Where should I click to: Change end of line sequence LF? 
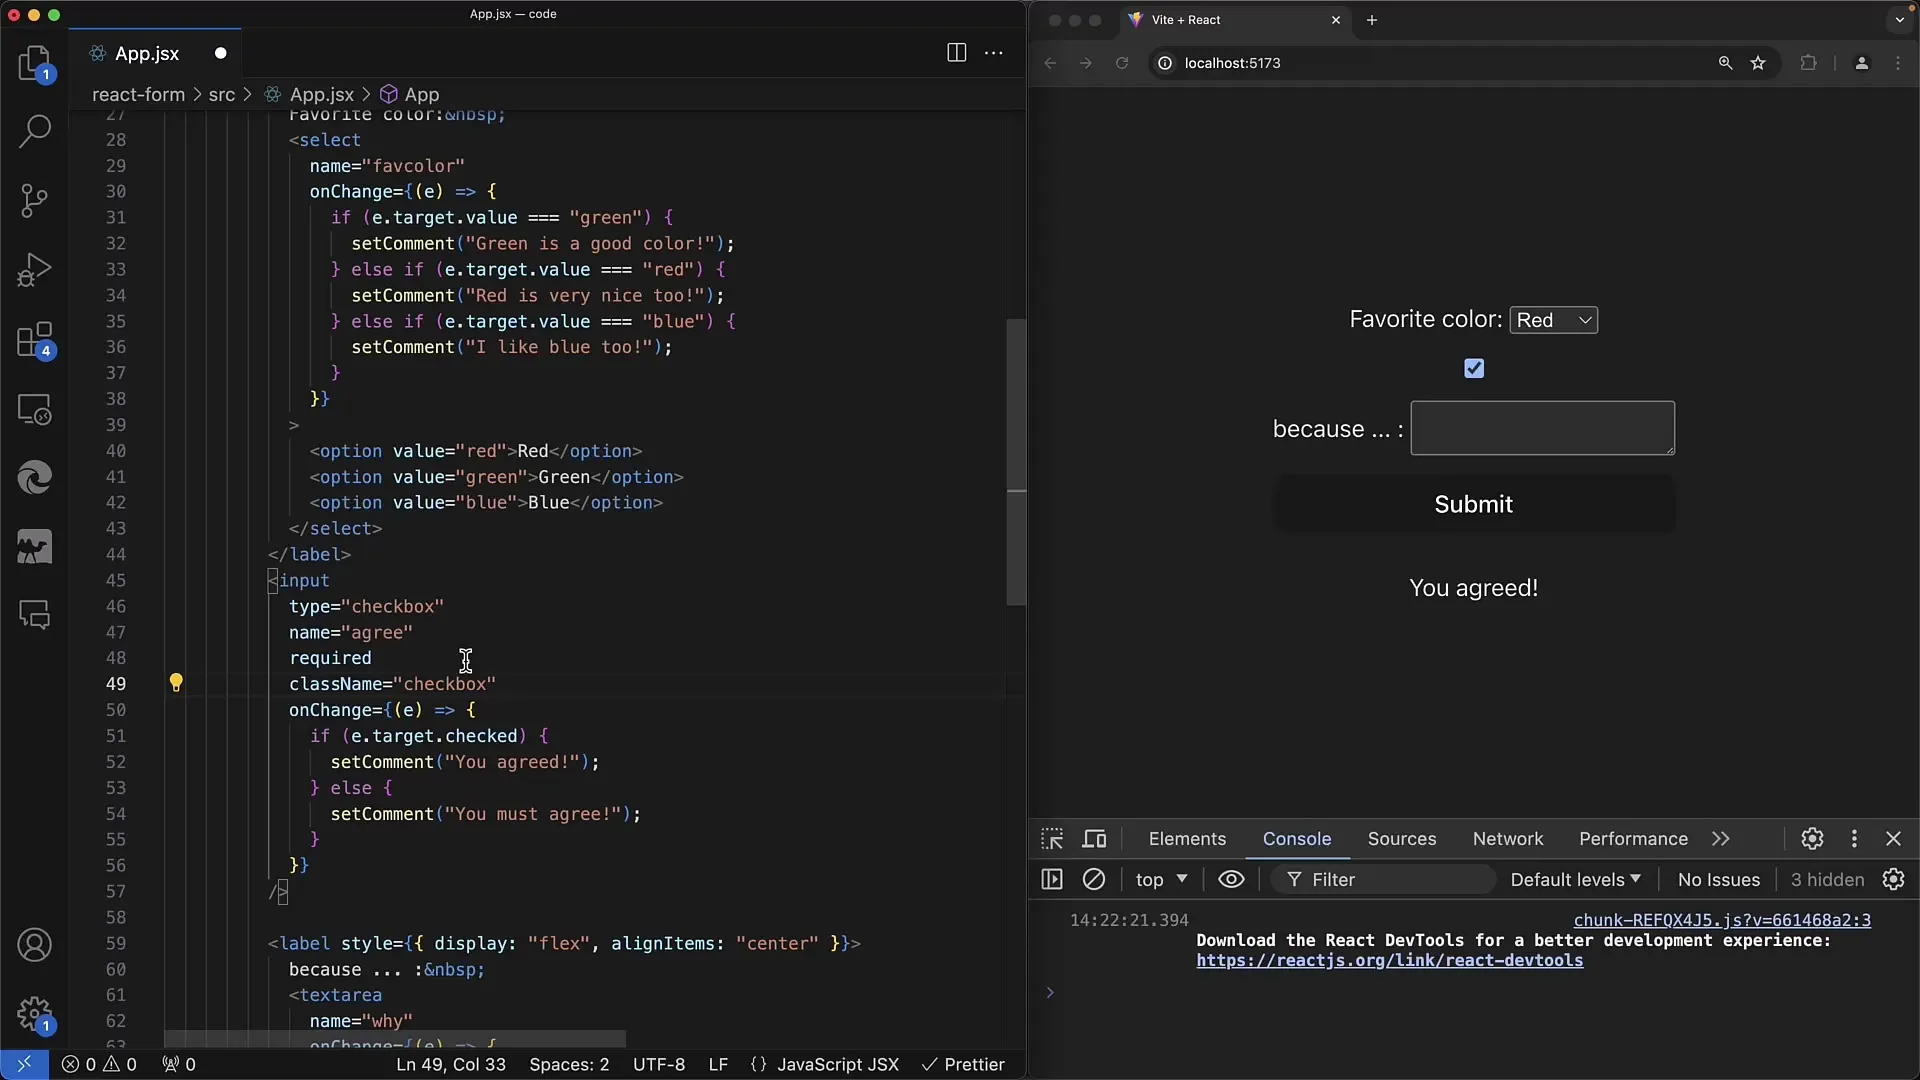(x=718, y=1064)
